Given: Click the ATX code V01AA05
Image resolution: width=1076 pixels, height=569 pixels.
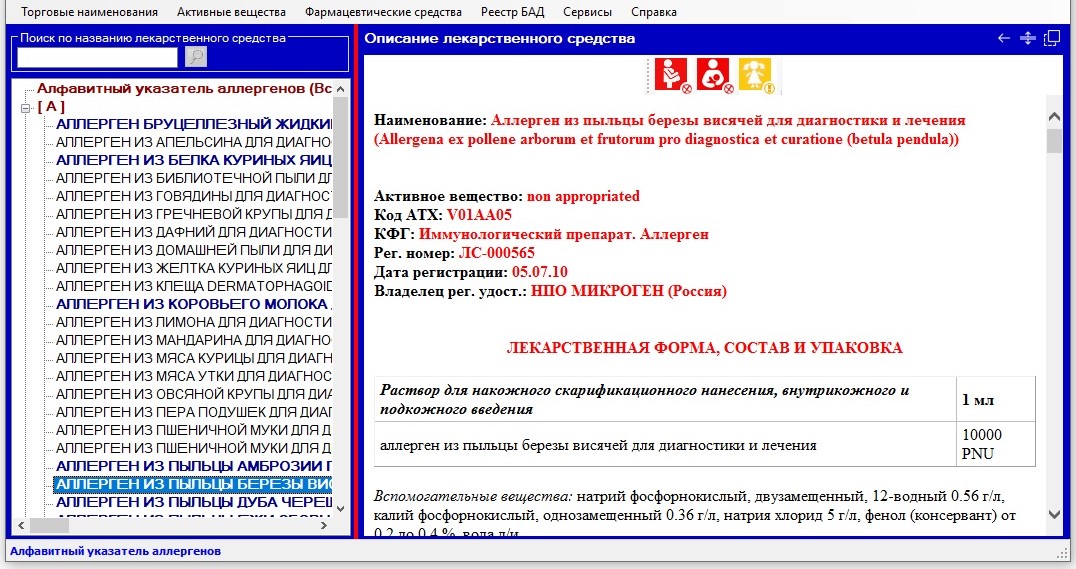Looking at the screenshot, I should (x=479, y=215).
